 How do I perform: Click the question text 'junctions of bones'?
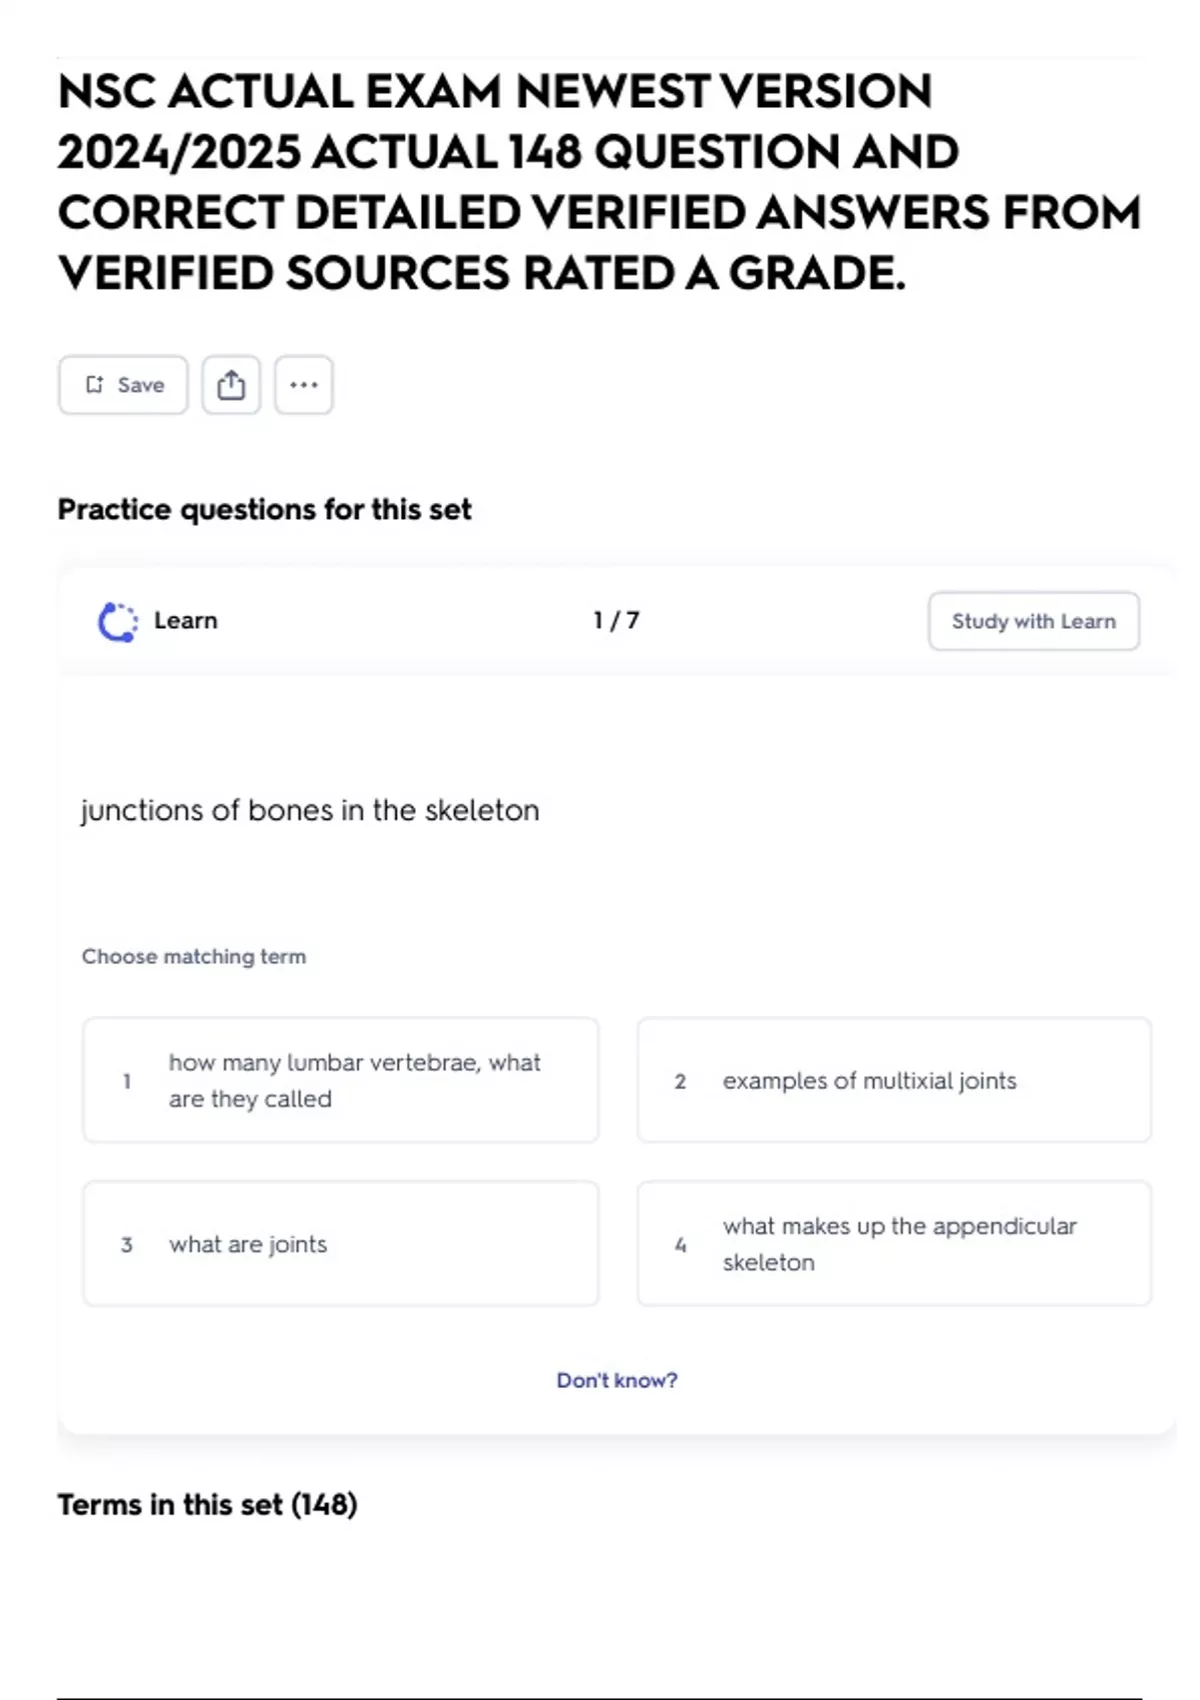(310, 810)
